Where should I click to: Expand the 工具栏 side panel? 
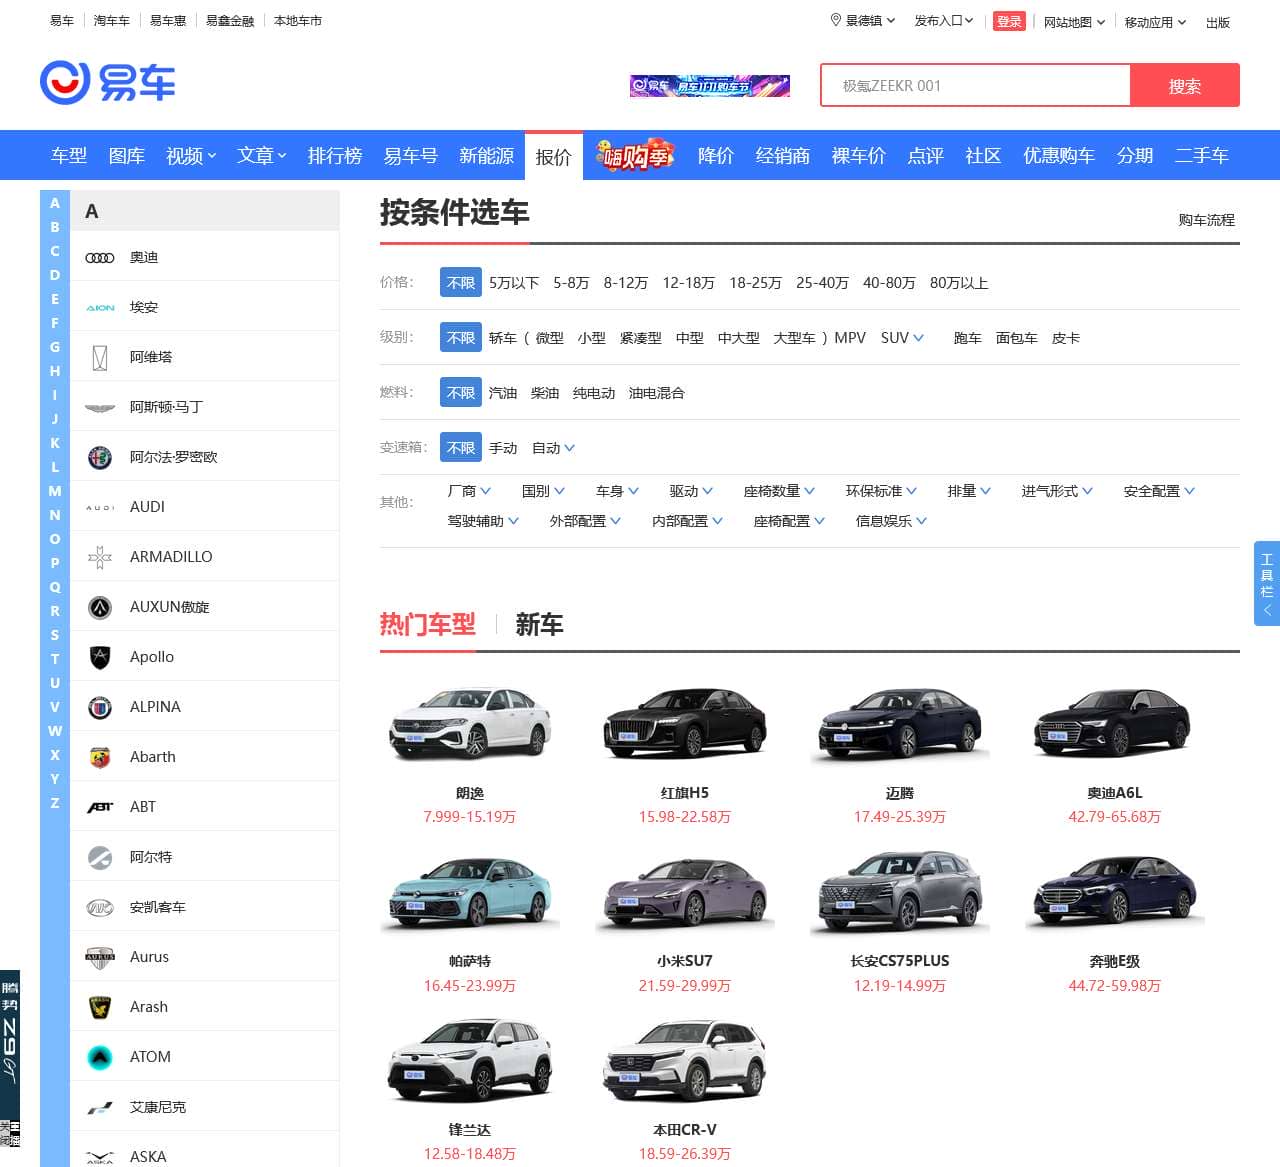coord(1267,583)
